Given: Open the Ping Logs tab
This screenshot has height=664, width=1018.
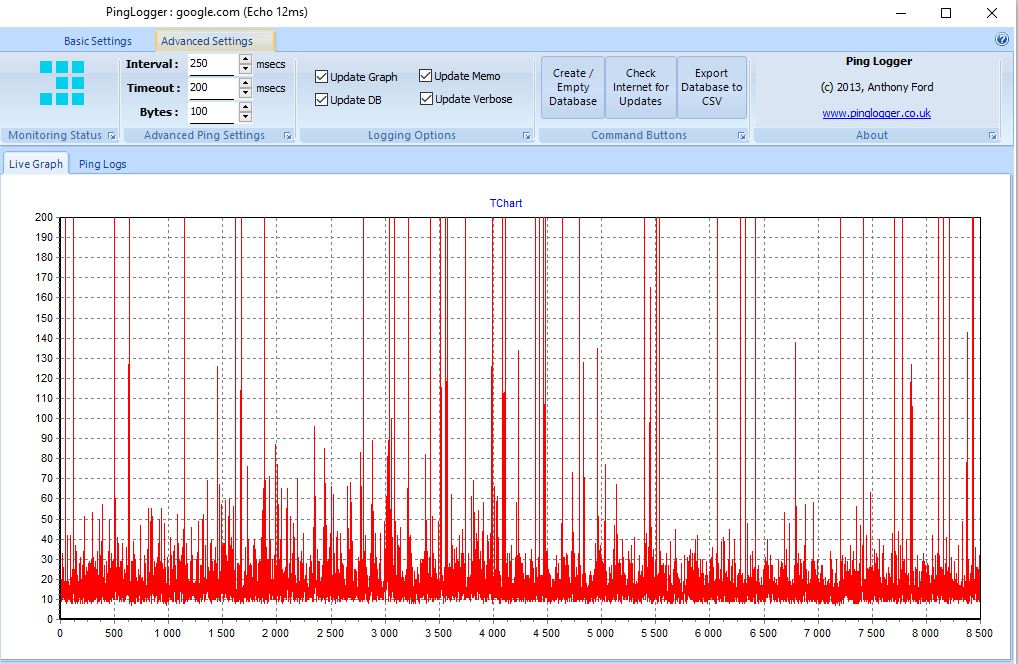Looking at the screenshot, I should 103,164.
